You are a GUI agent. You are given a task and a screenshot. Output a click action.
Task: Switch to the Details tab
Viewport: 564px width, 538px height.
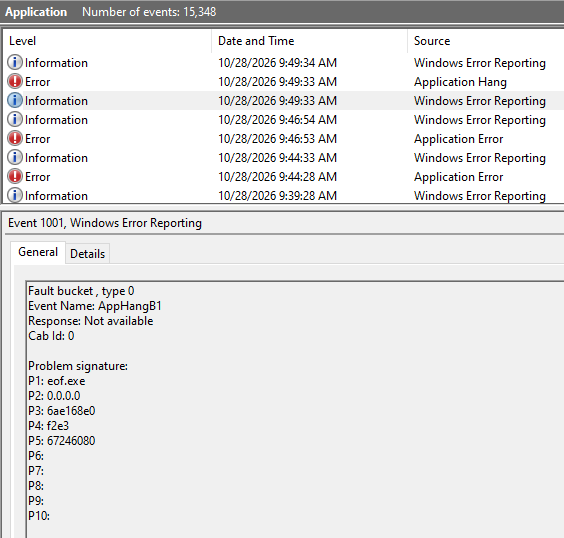[x=87, y=254]
